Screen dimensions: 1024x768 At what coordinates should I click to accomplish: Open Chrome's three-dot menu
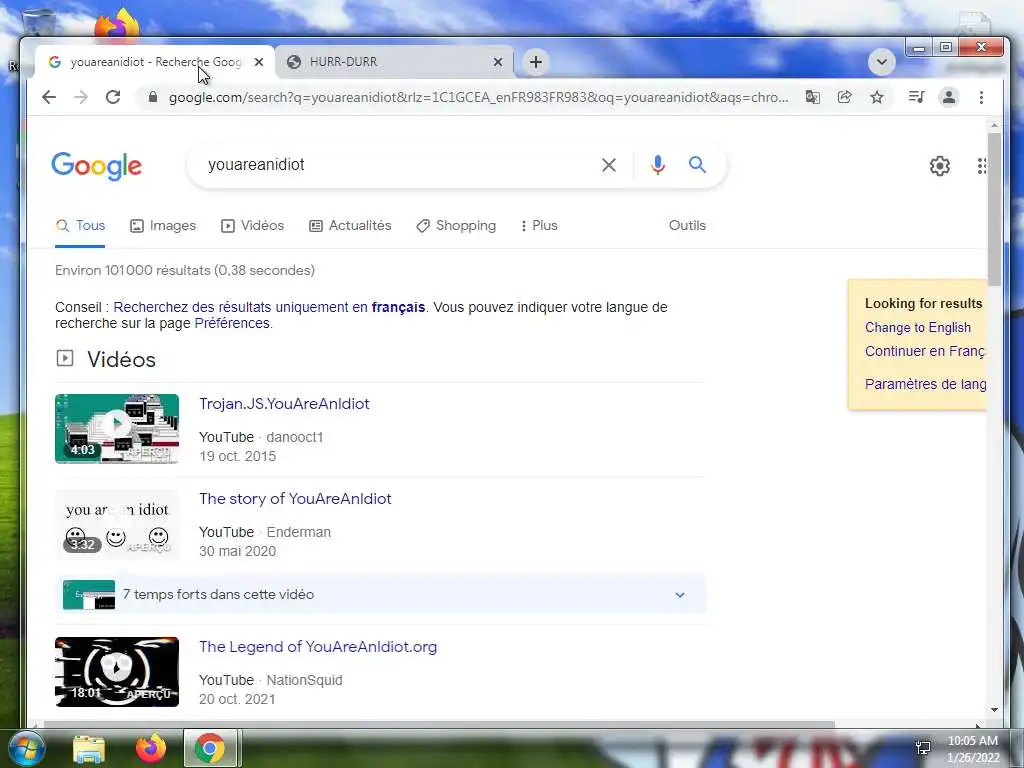click(x=981, y=97)
